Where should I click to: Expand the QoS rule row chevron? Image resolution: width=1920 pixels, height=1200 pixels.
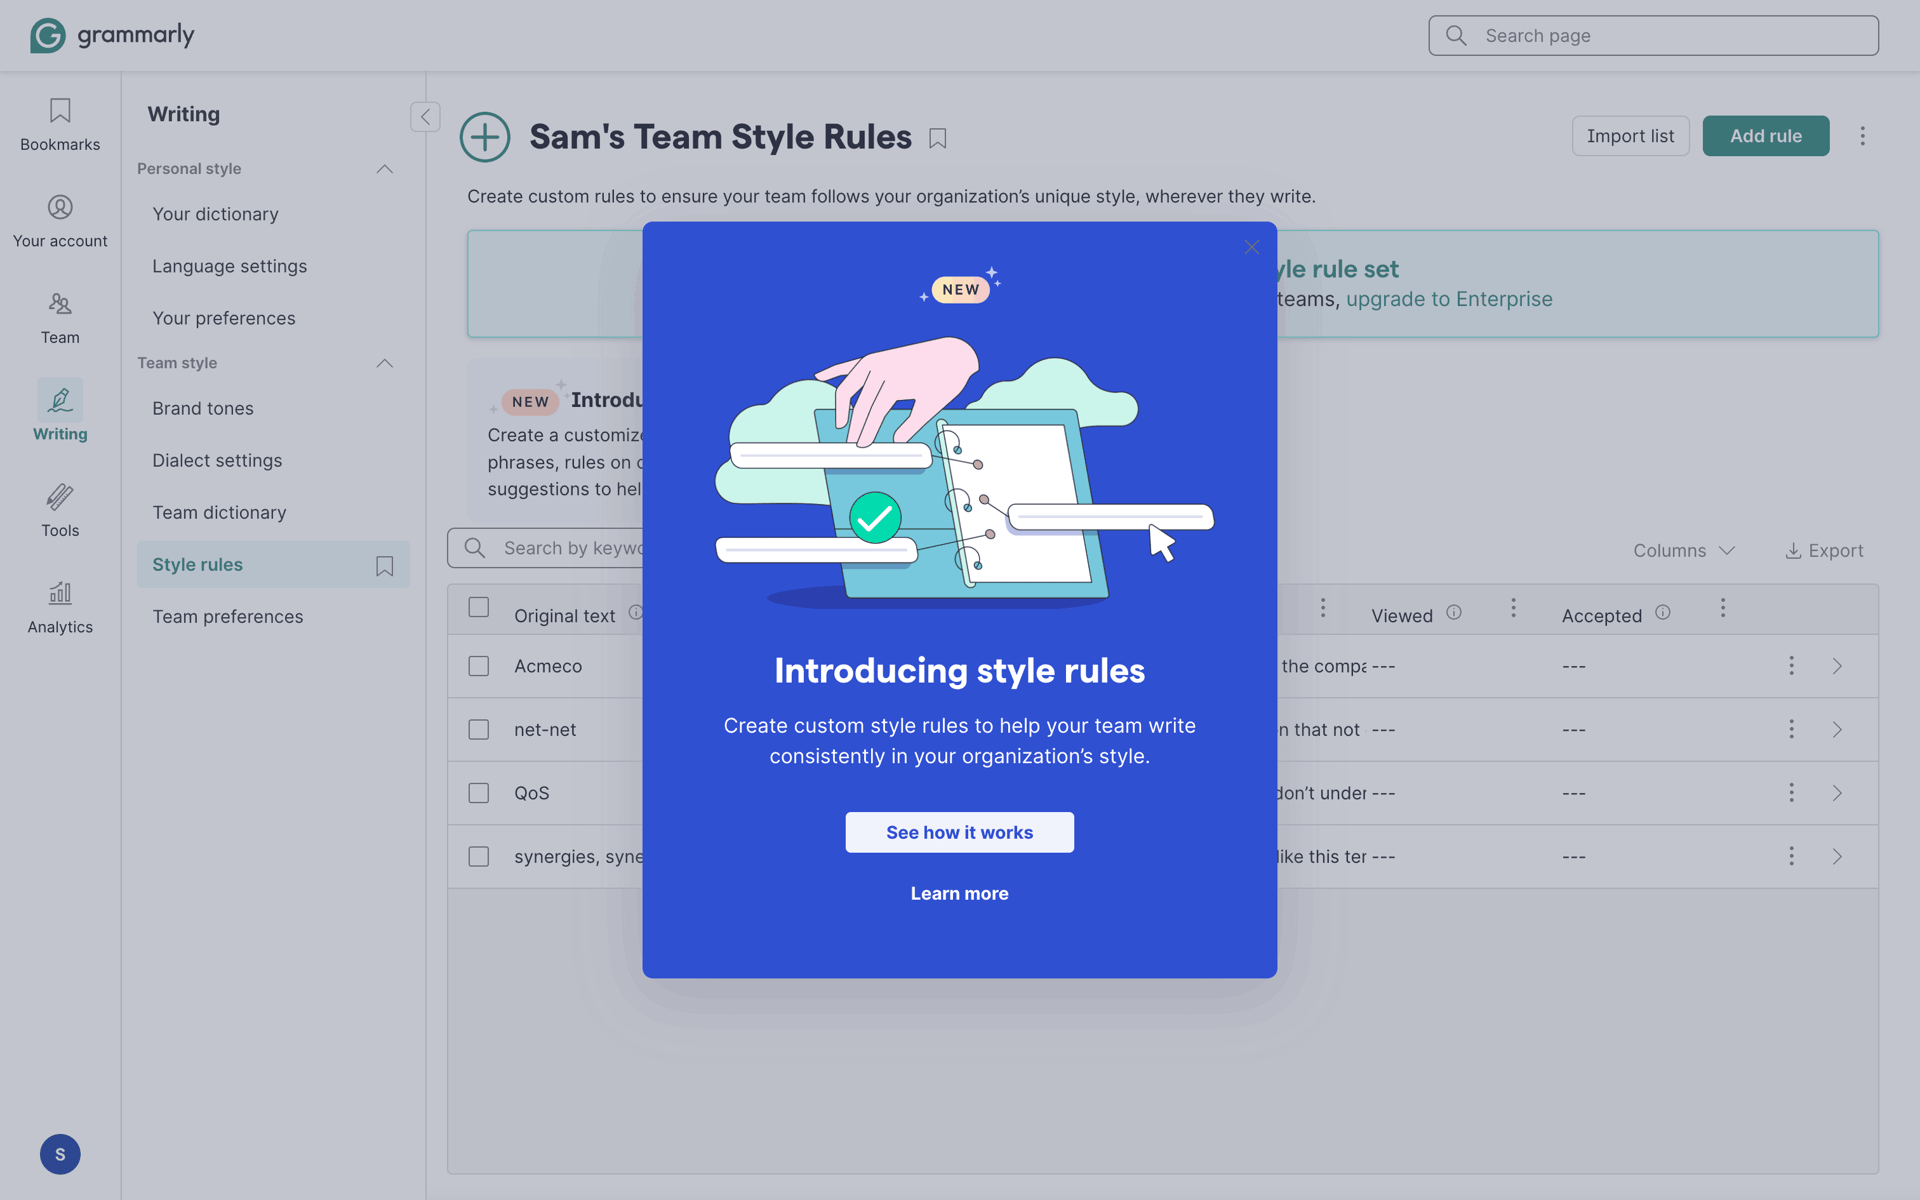[x=1837, y=793]
